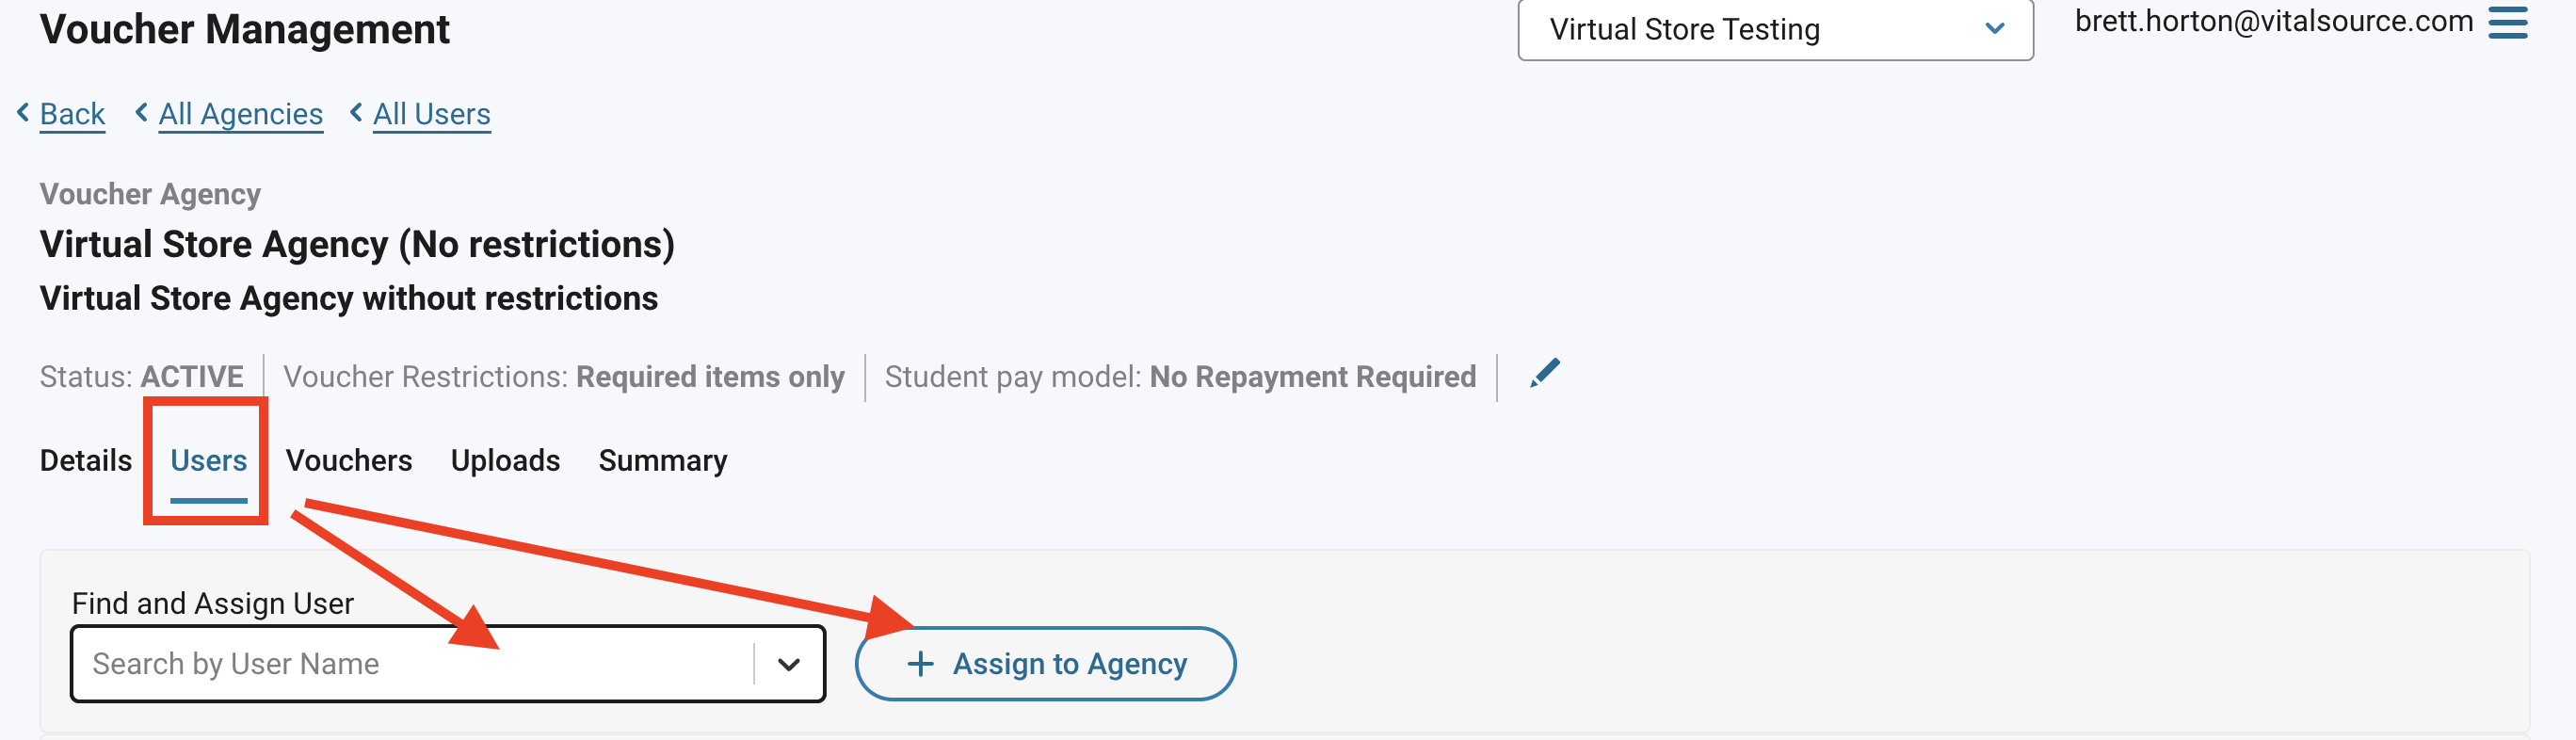Navigate to the All Users link
This screenshot has height=740, width=2576.
pos(431,114)
